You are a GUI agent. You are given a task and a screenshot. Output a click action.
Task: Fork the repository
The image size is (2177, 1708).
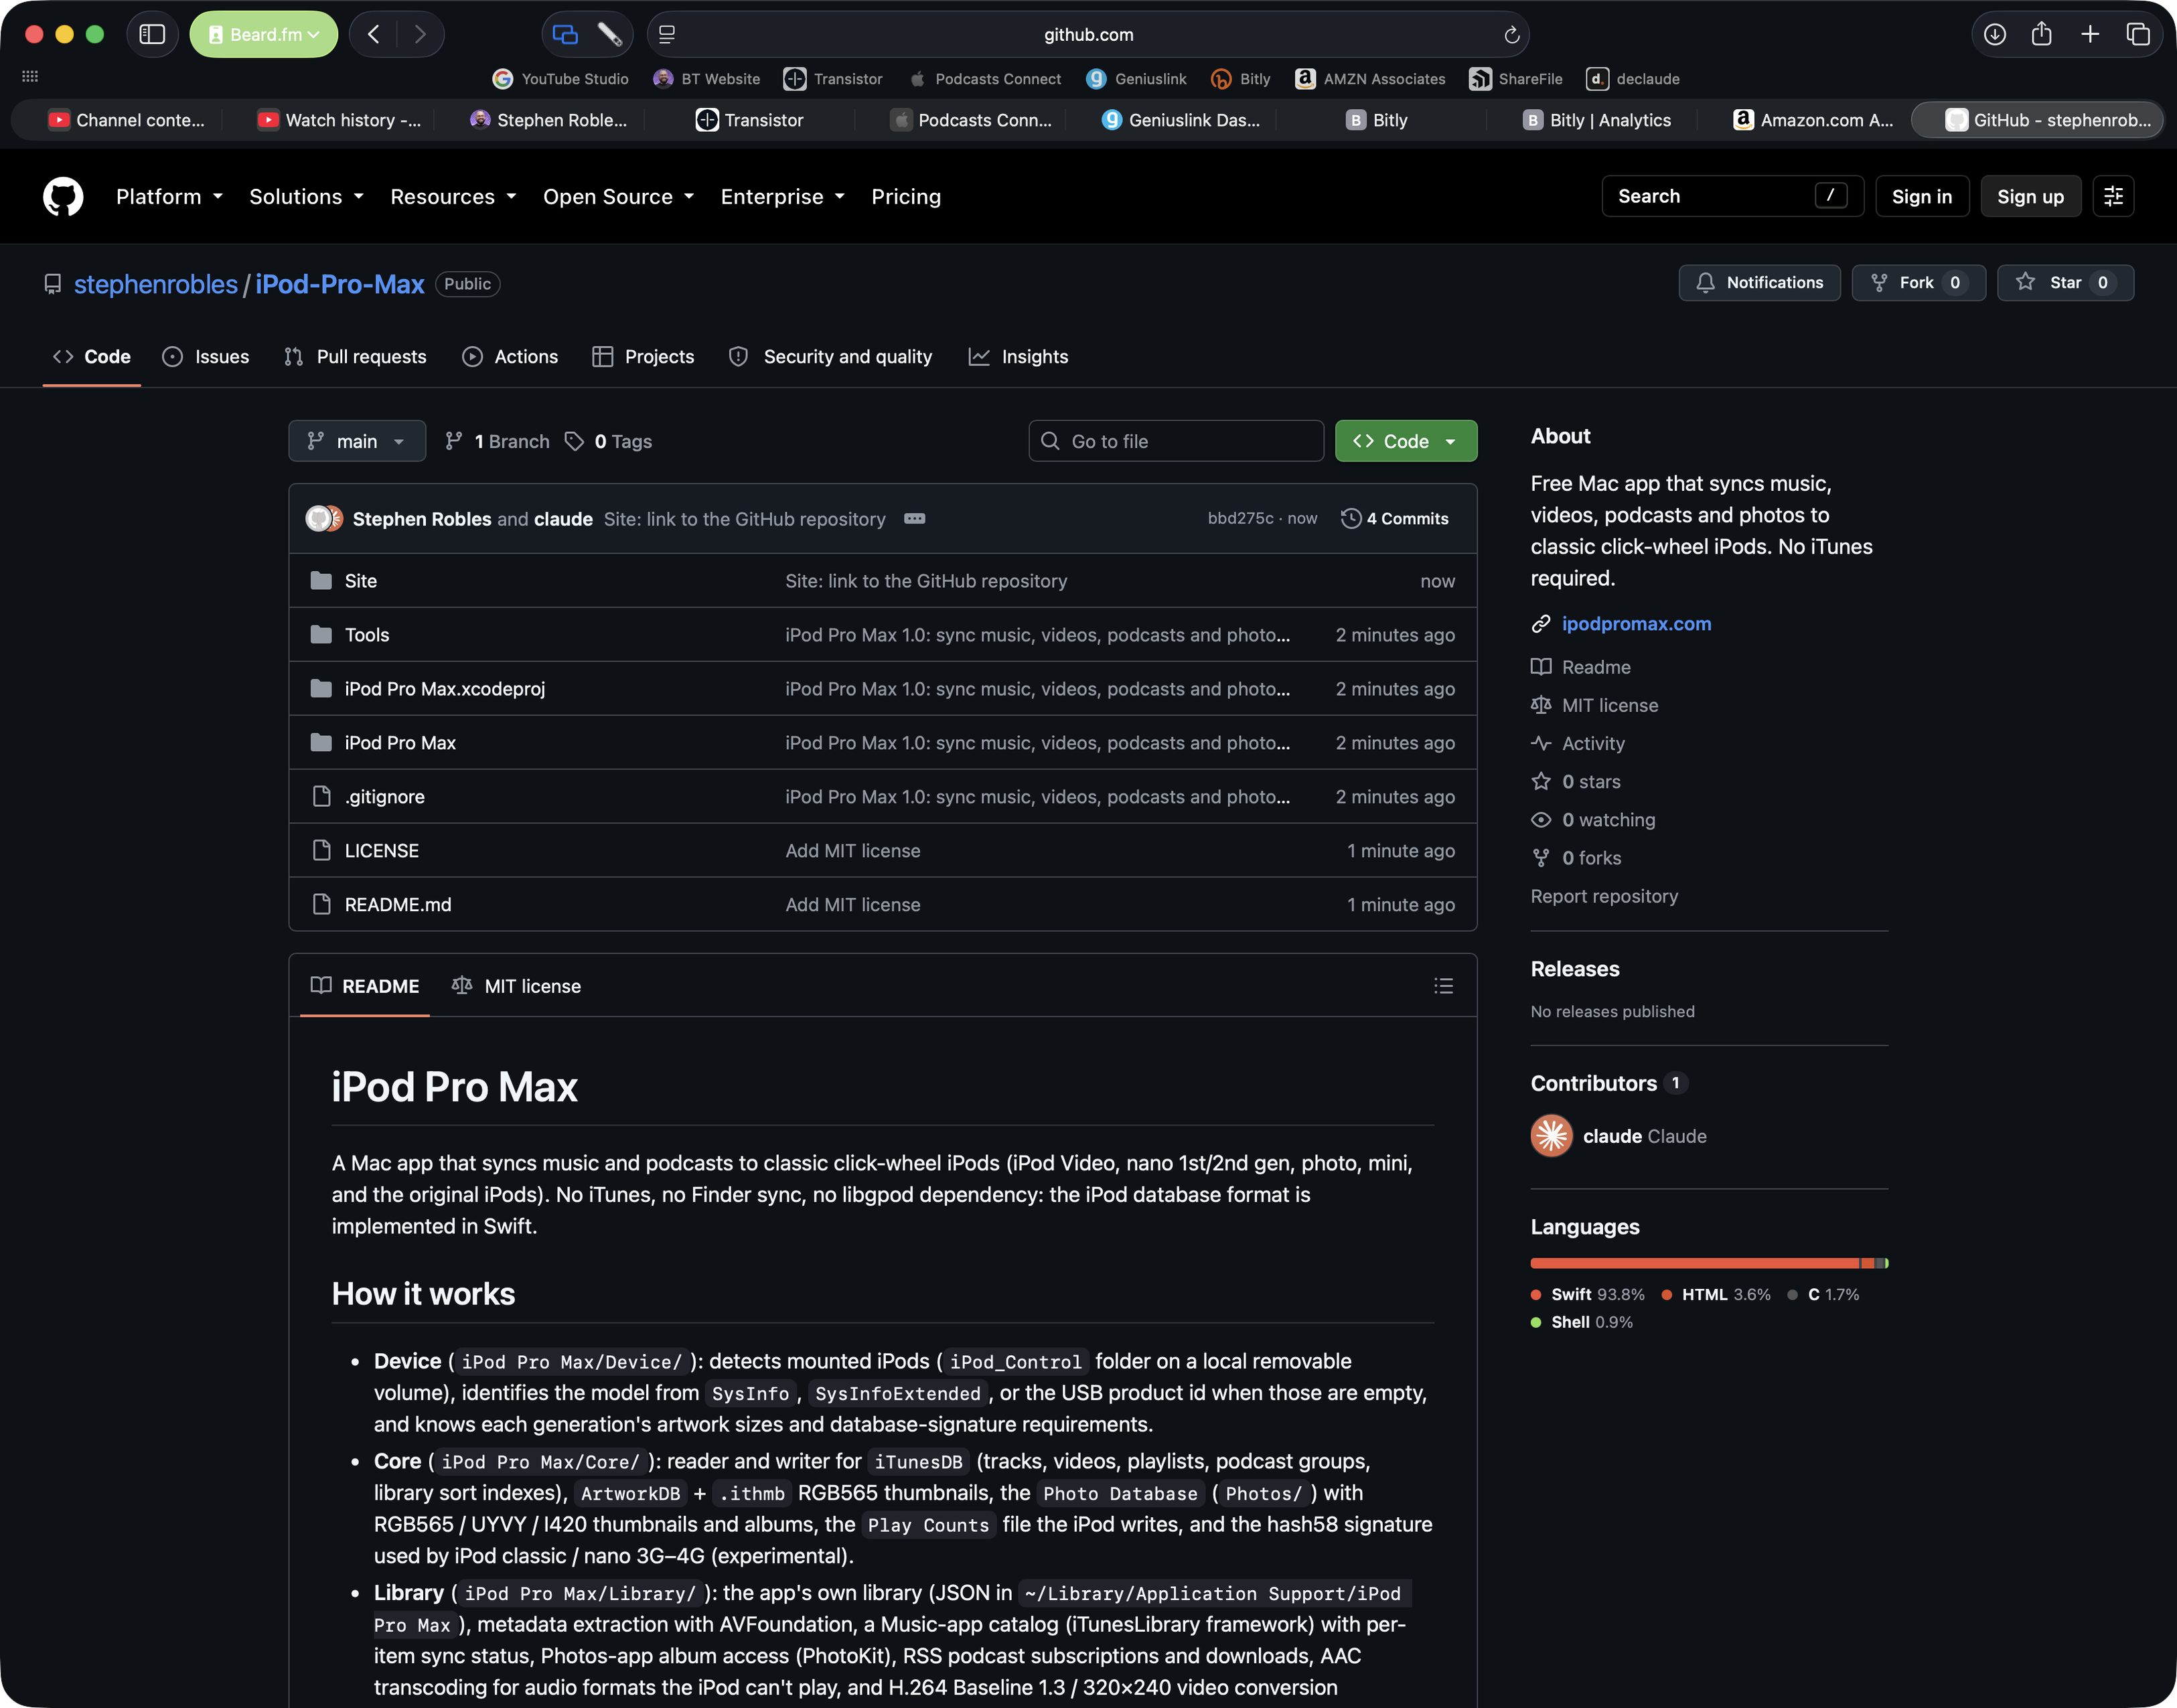coord(1917,283)
